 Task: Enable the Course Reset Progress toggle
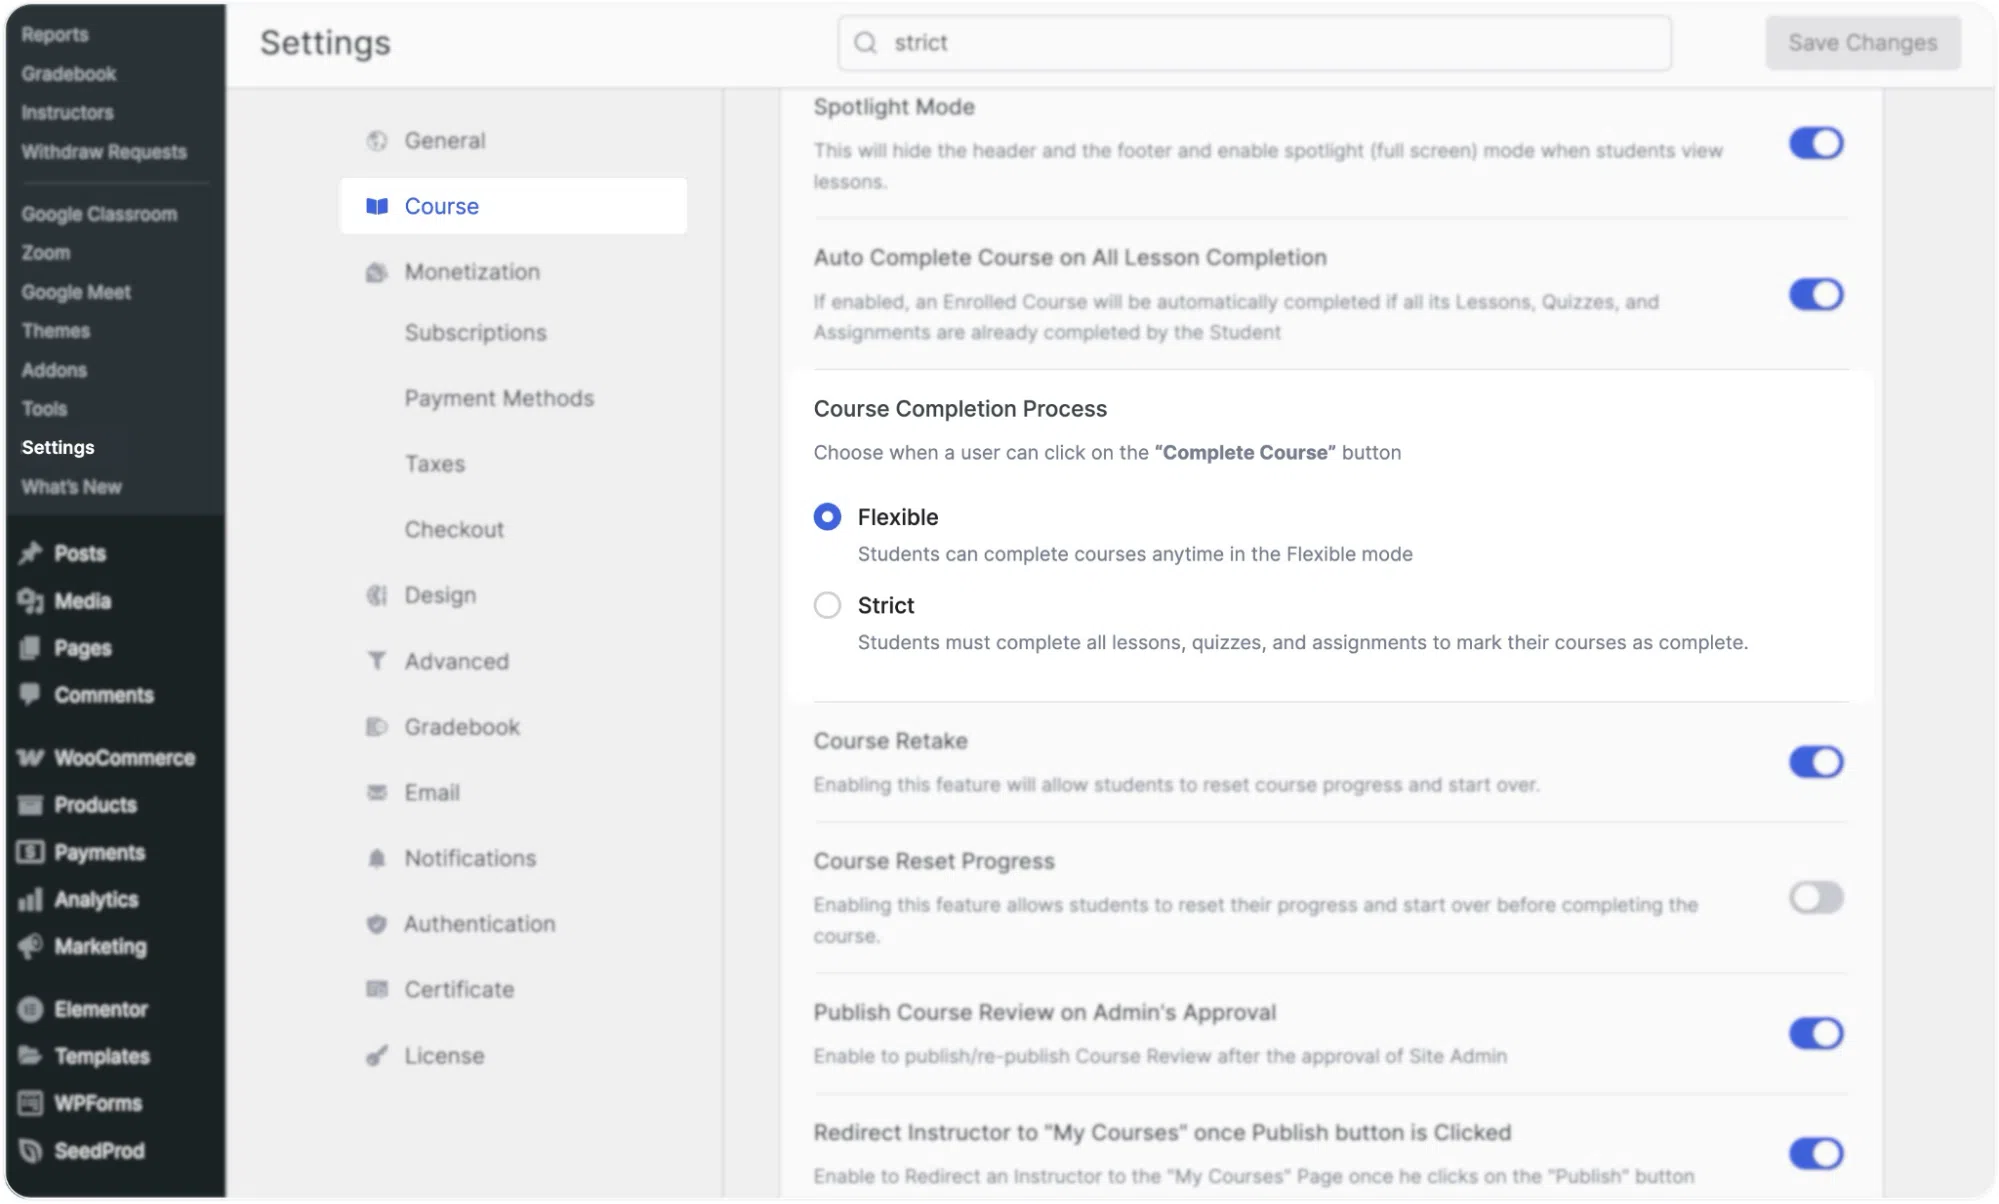(x=1816, y=898)
